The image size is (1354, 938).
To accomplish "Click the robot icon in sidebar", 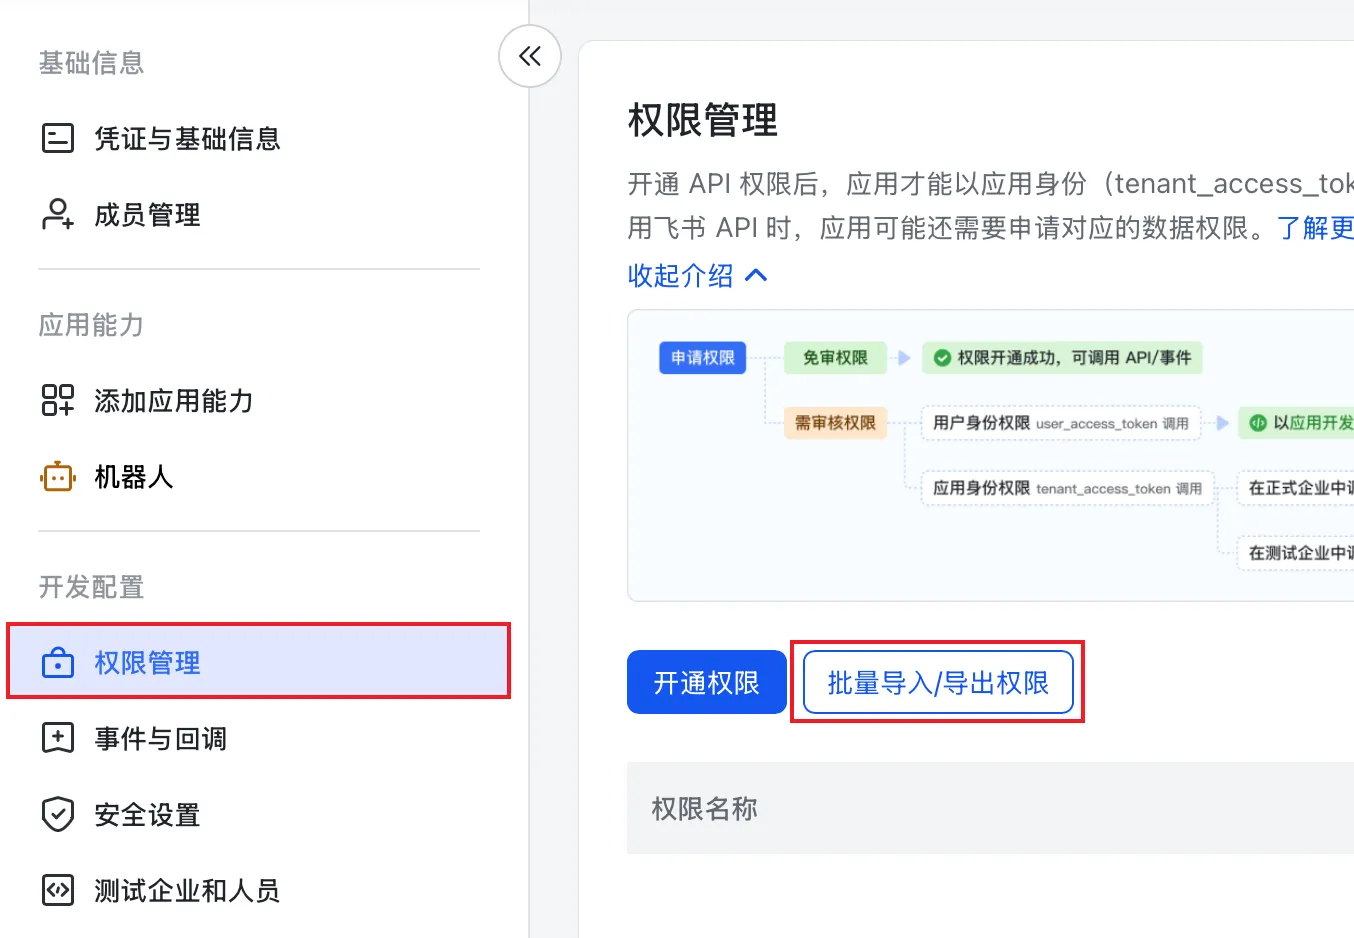I will (x=58, y=477).
